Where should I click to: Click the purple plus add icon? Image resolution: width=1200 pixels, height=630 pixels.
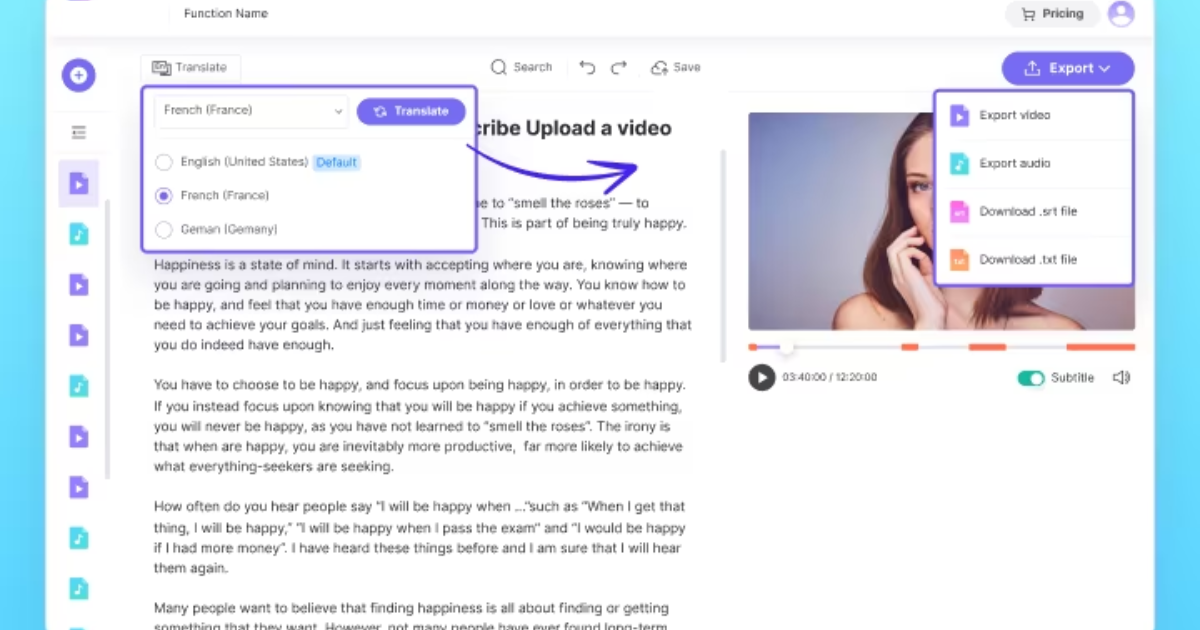79,75
